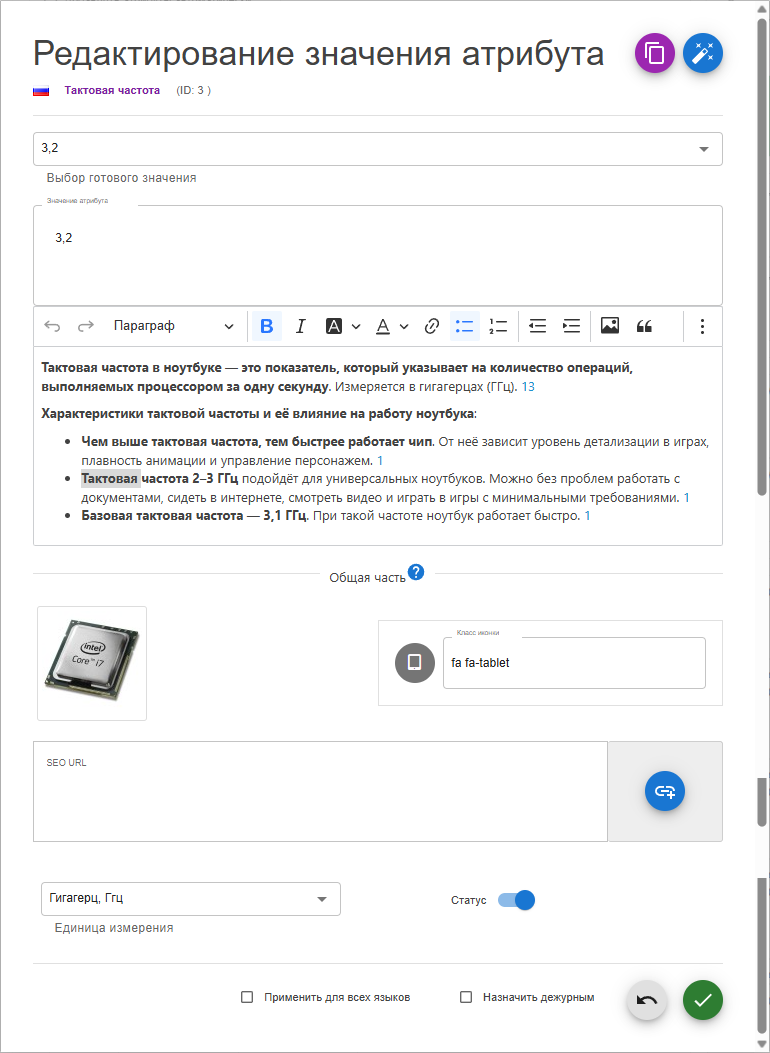Viewport: 770px width, 1053px height.
Task: Open the editor's three-dot more options
Action: click(x=702, y=326)
